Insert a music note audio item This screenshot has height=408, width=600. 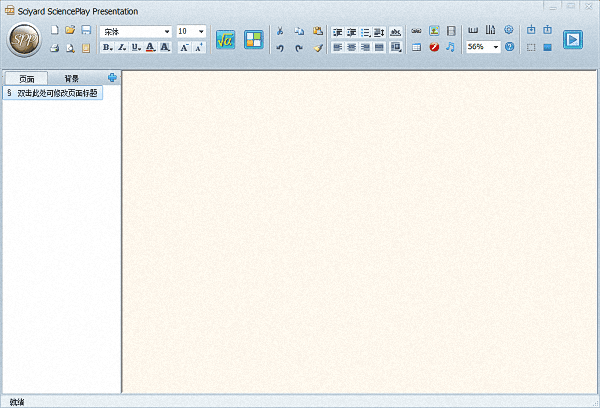451,47
